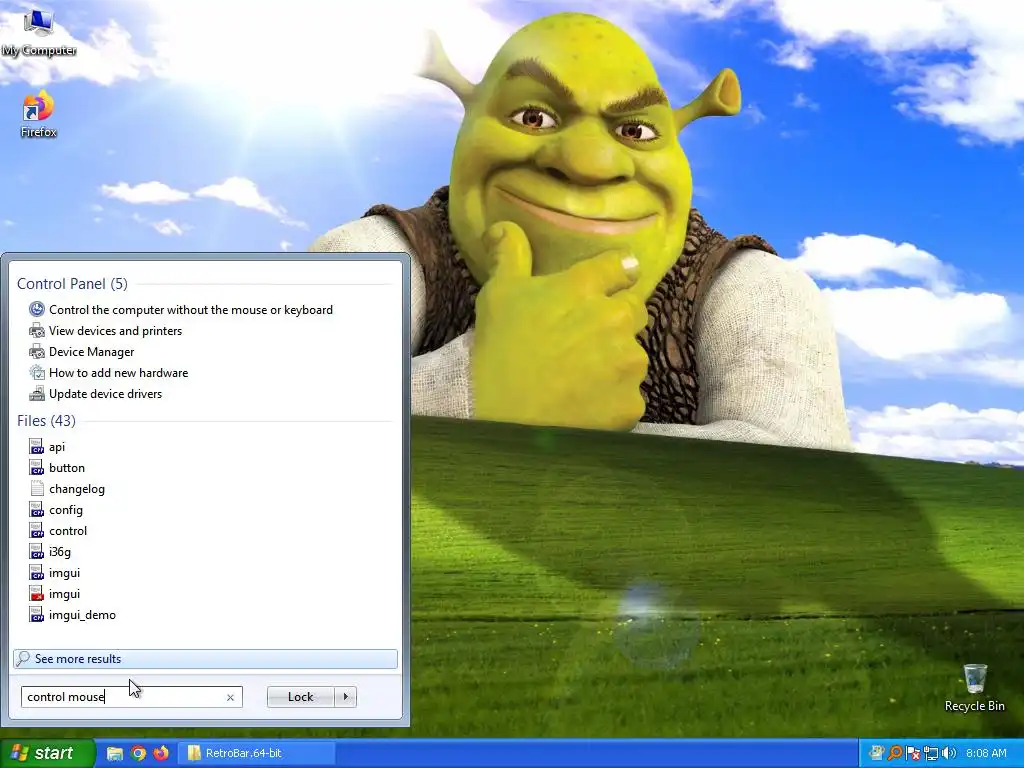Click the file icon beside 'i36g'
This screenshot has height=768, width=1024.
point(37,551)
